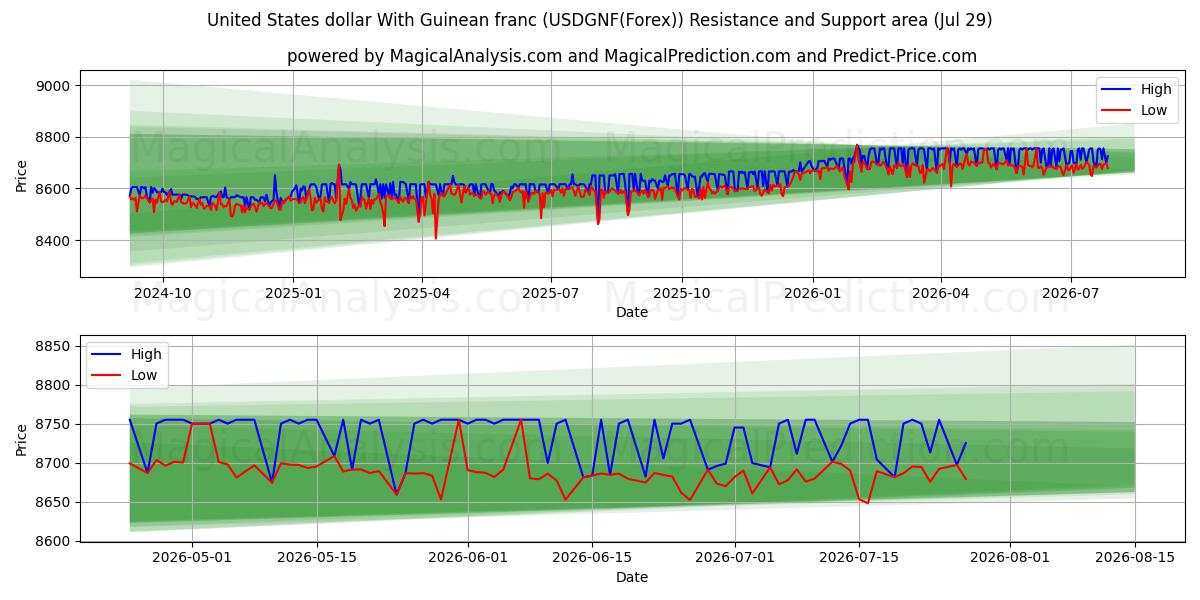Click the 2026-01 date tick label
The image size is (1200, 600).
[812, 293]
